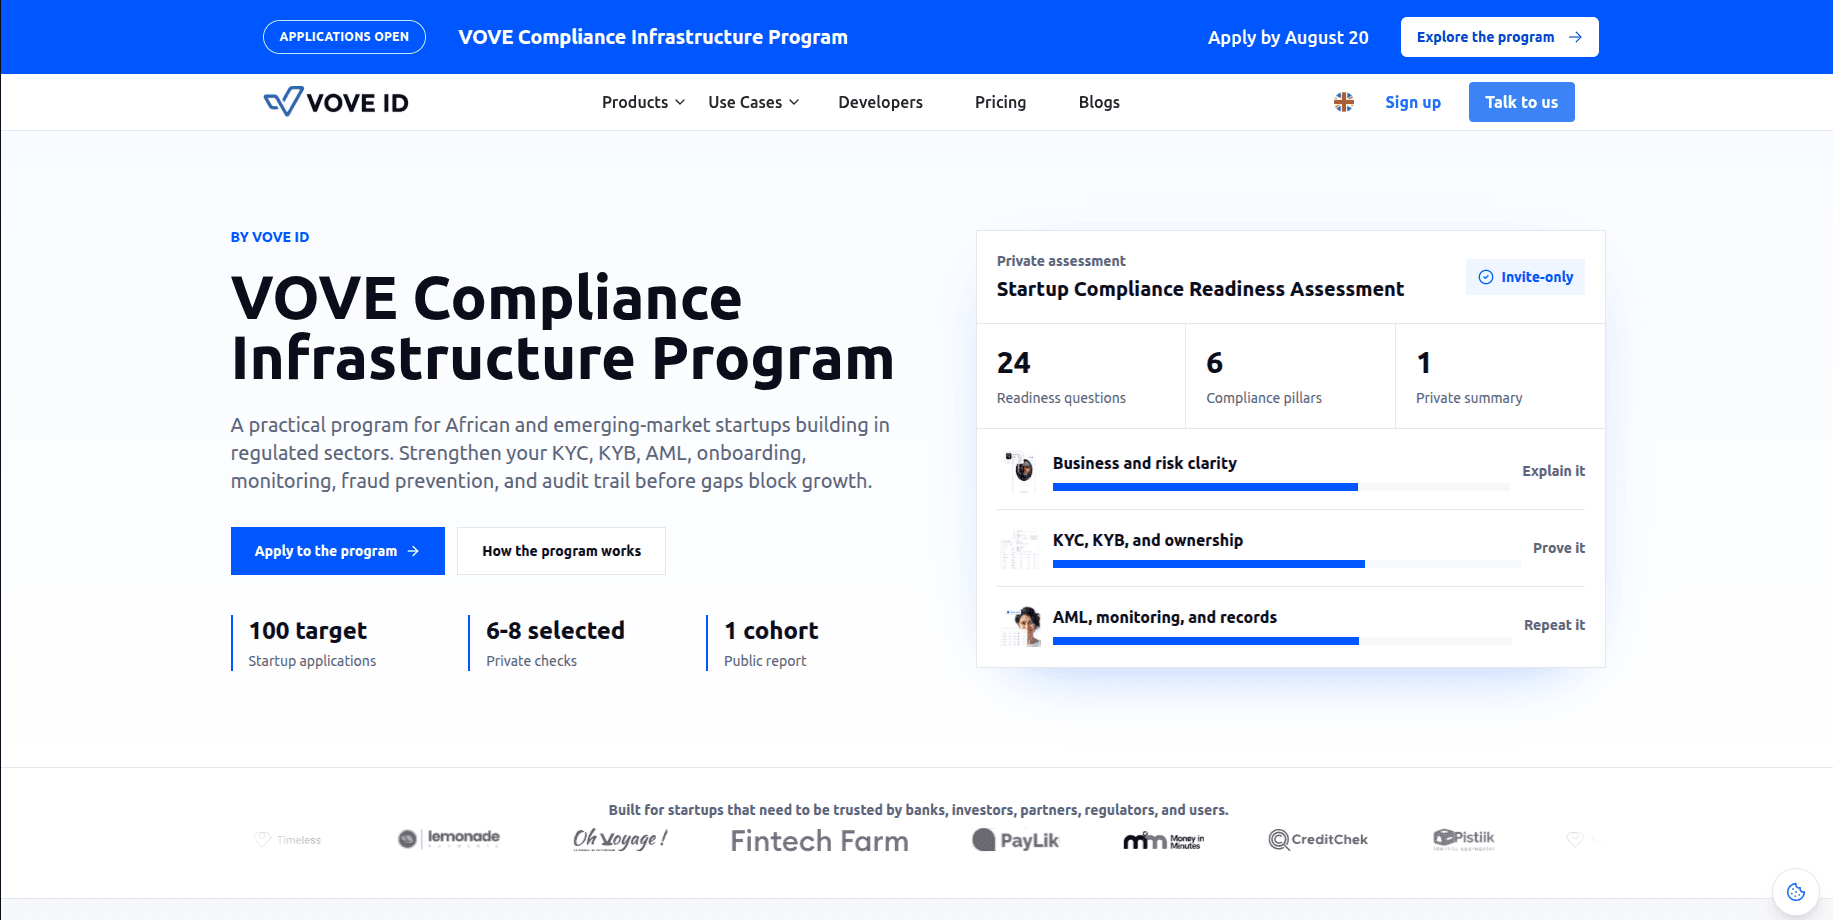
Task: Click the Explain it label
Action: click(1553, 471)
